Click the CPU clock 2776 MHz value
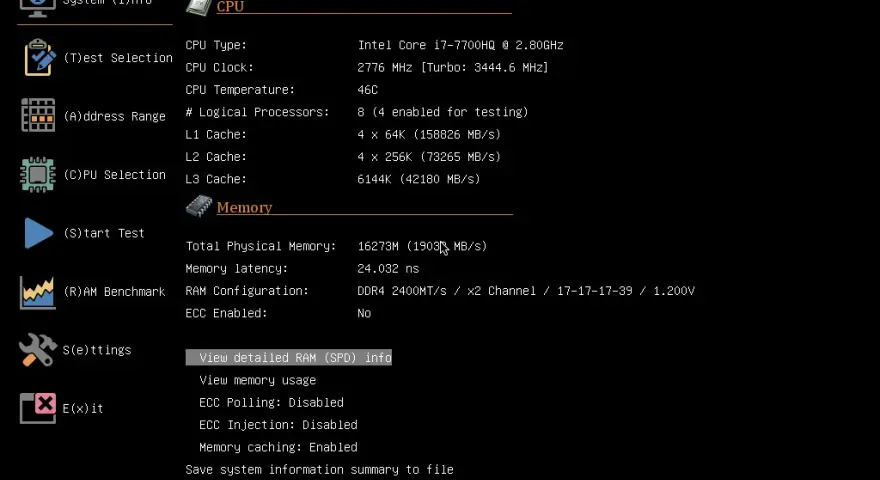Image resolution: width=880 pixels, height=480 pixels. point(453,67)
